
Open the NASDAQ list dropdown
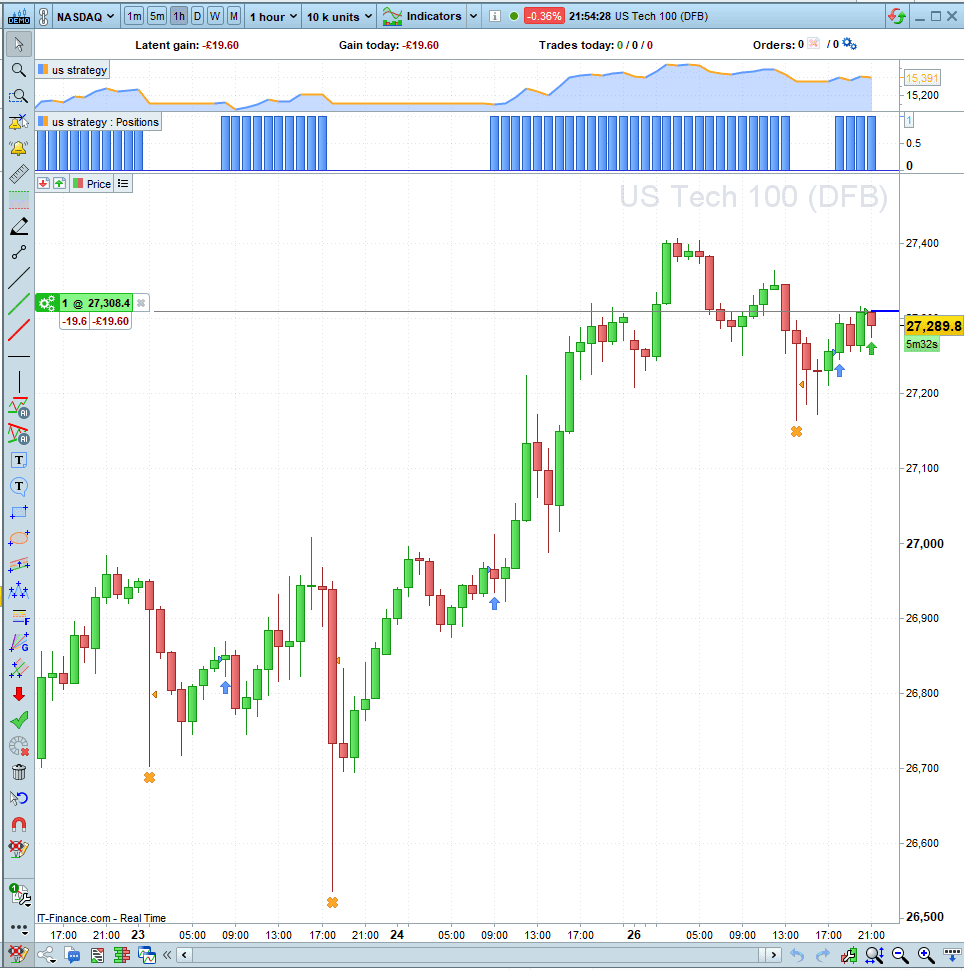[85, 16]
